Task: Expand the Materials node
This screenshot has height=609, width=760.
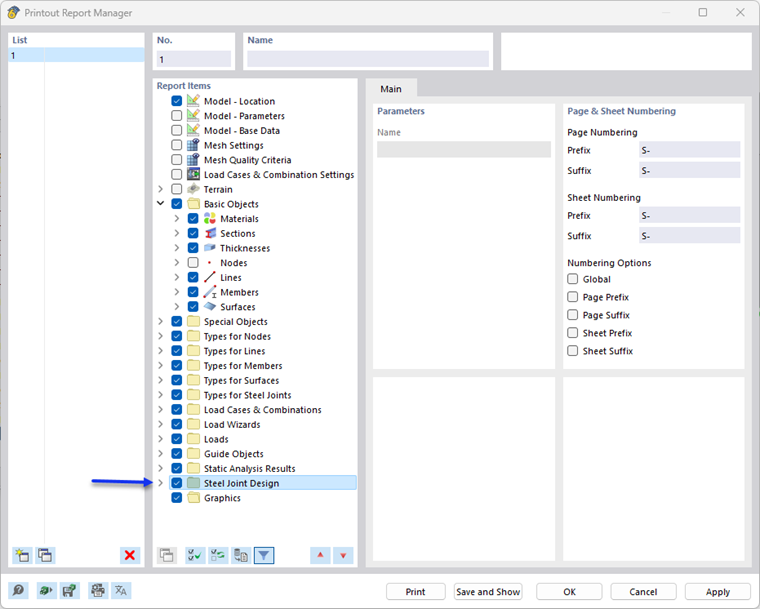Action: point(177,219)
